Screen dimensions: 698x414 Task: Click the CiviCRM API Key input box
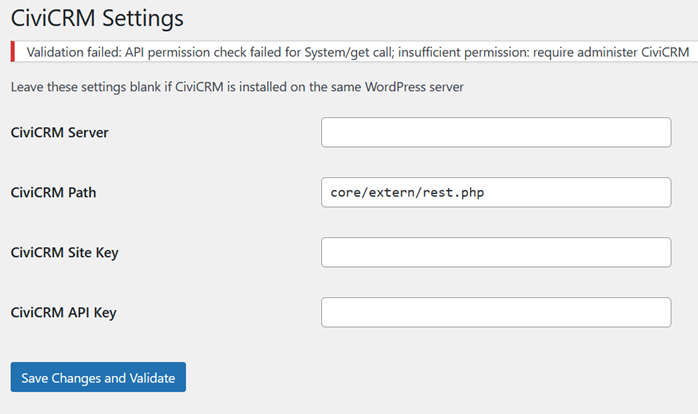495,312
